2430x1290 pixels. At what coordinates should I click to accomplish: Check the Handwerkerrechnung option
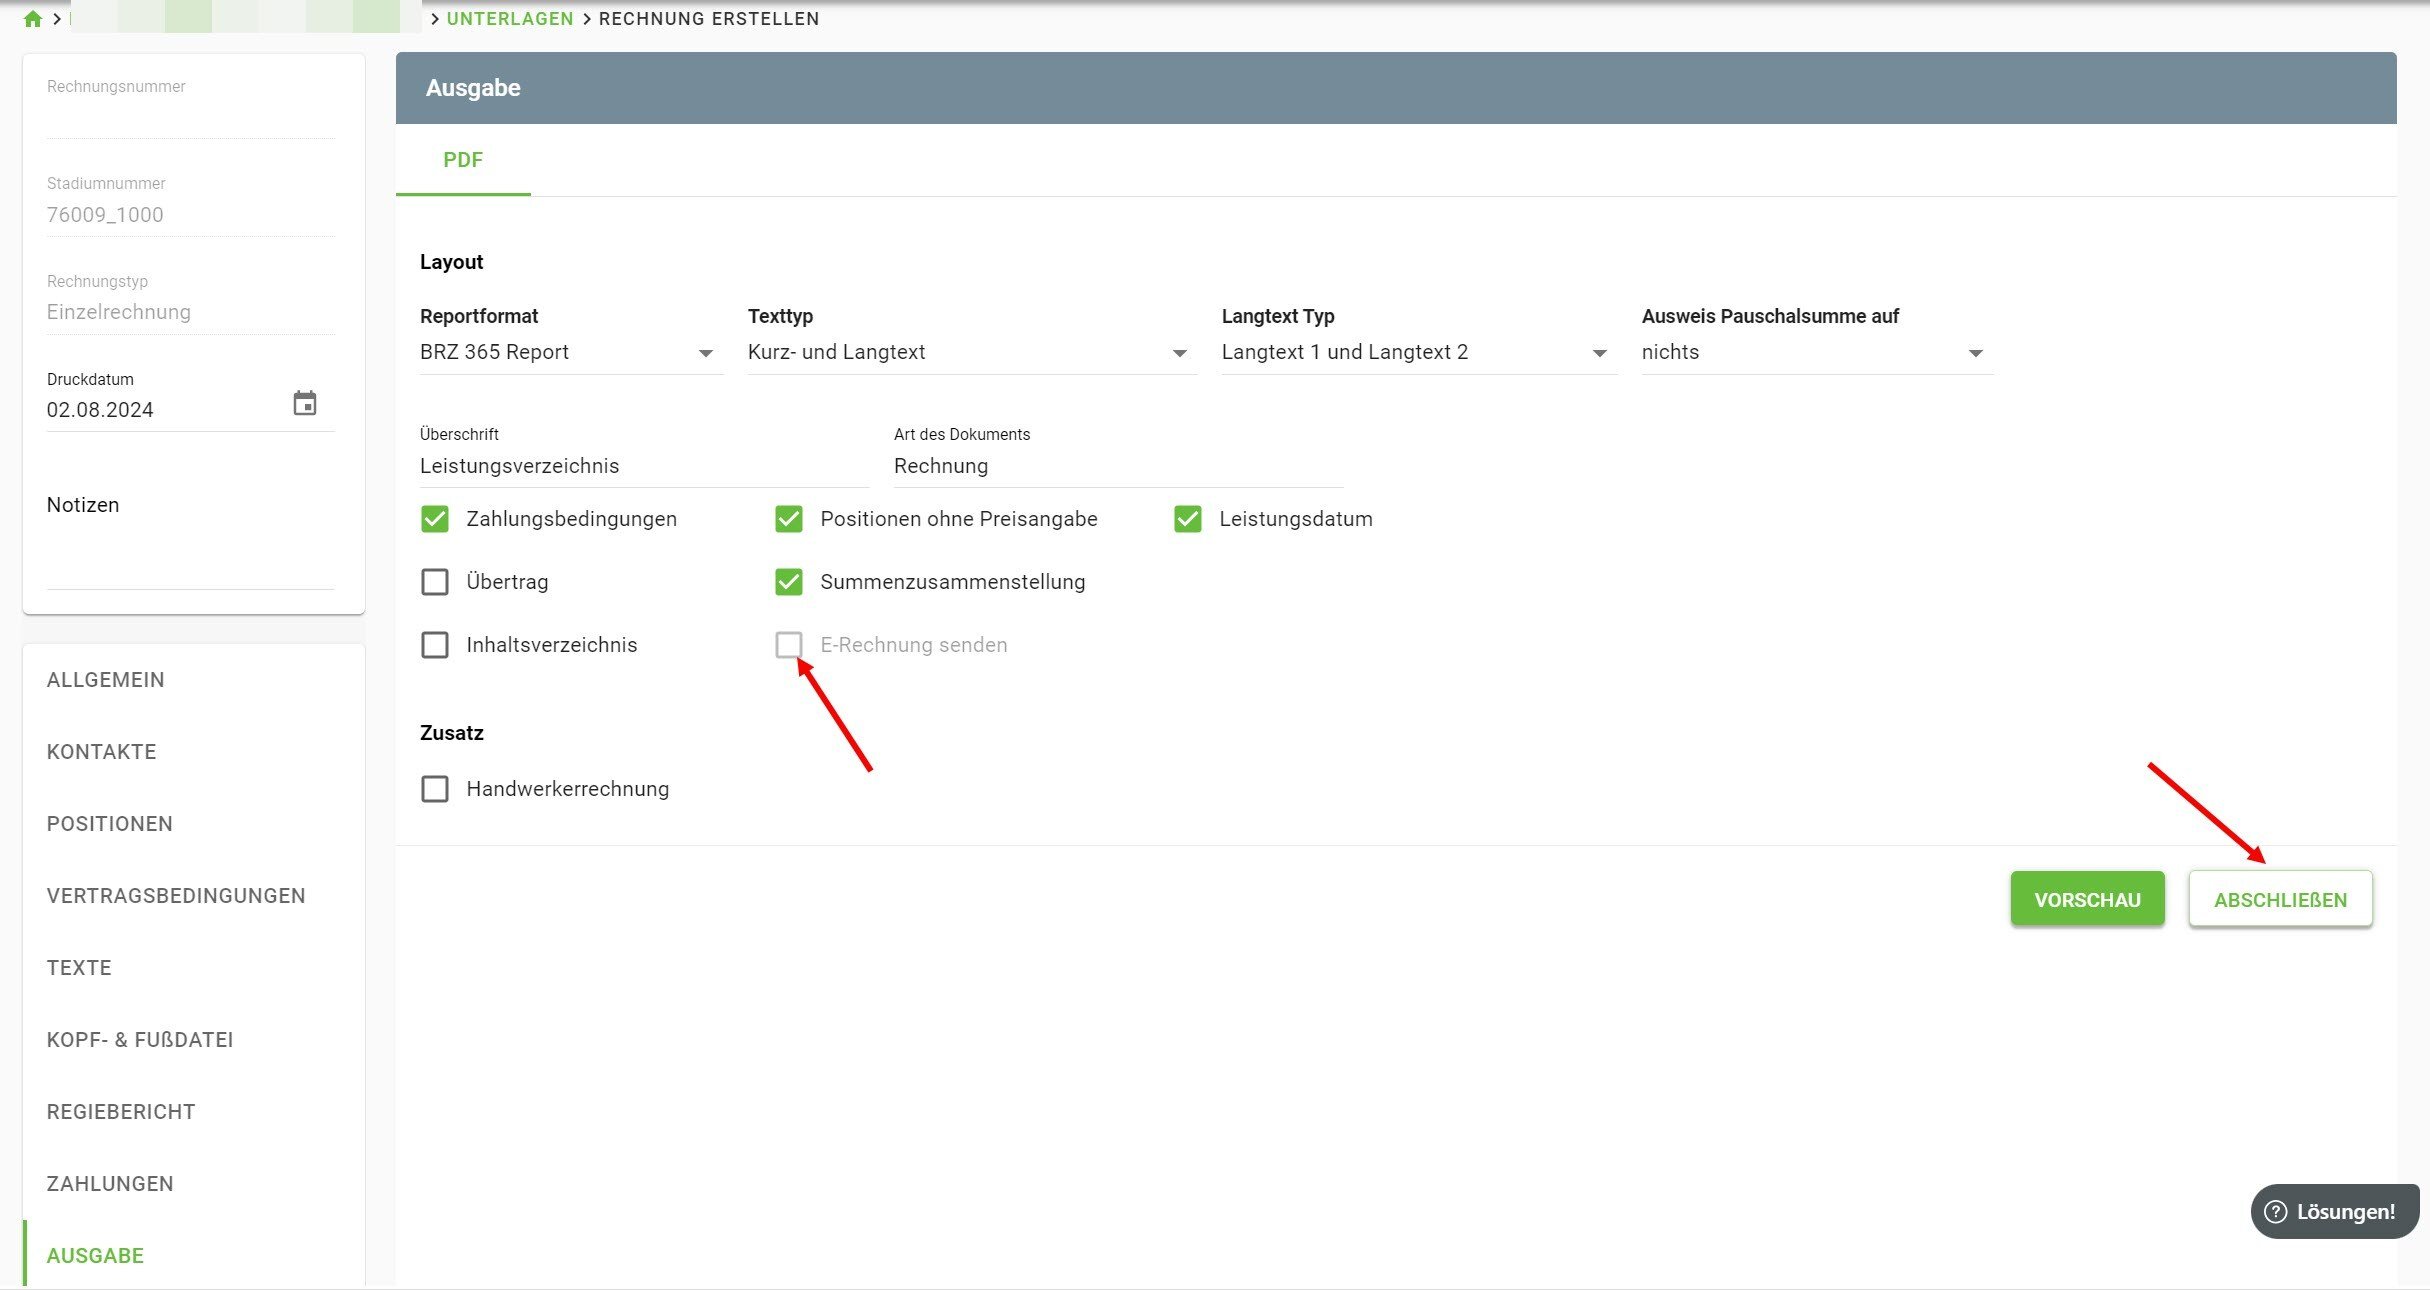click(435, 789)
